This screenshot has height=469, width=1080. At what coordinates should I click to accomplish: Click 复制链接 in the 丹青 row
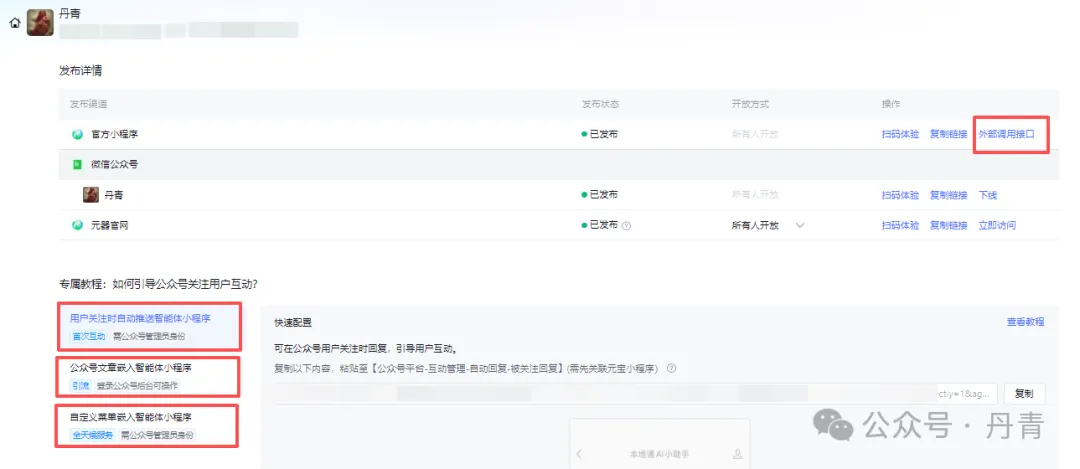tap(948, 195)
